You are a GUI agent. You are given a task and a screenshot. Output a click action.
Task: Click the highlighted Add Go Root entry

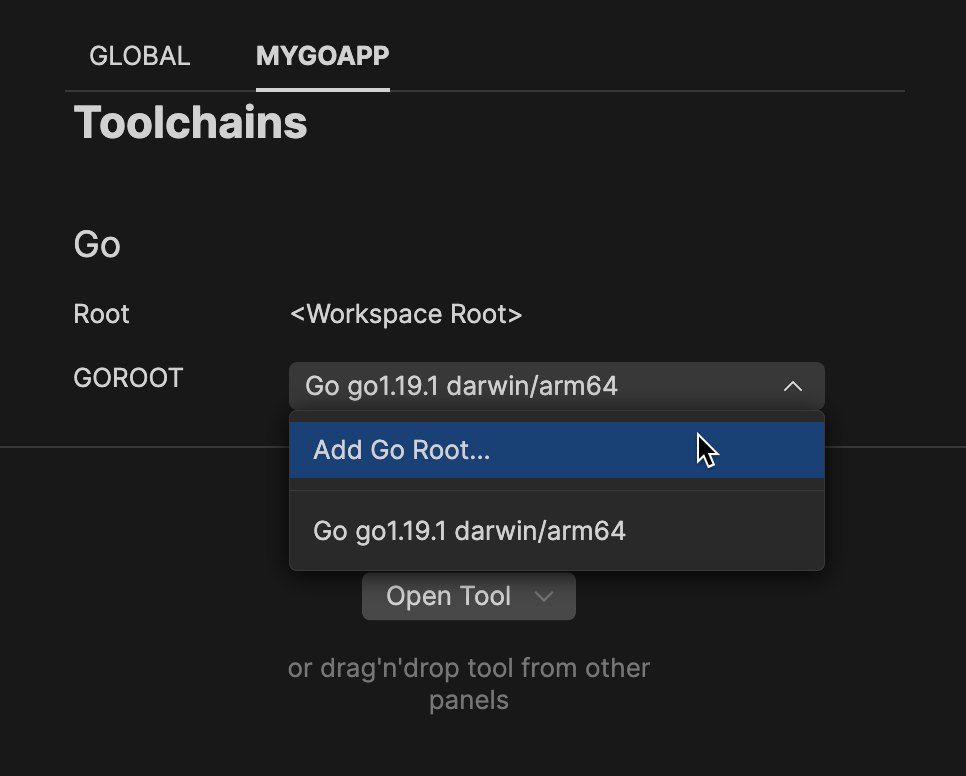pos(557,450)
